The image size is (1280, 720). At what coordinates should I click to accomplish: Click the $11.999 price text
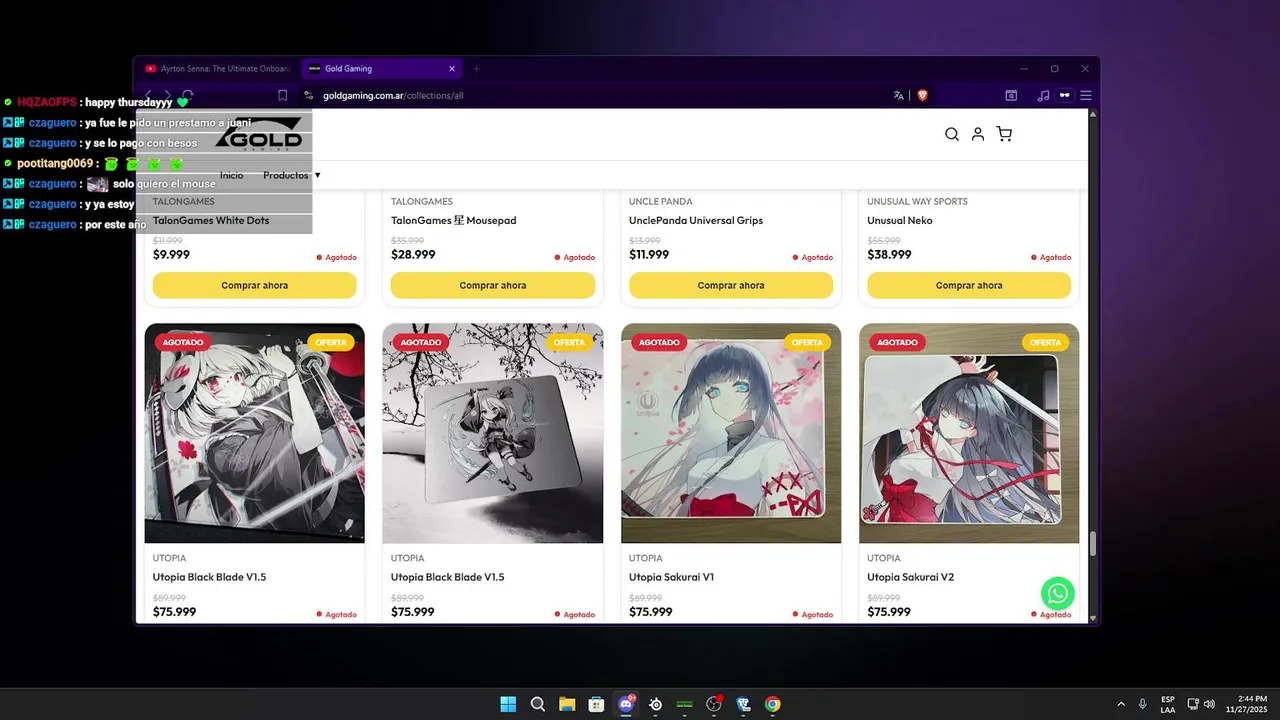click(649, 254)
